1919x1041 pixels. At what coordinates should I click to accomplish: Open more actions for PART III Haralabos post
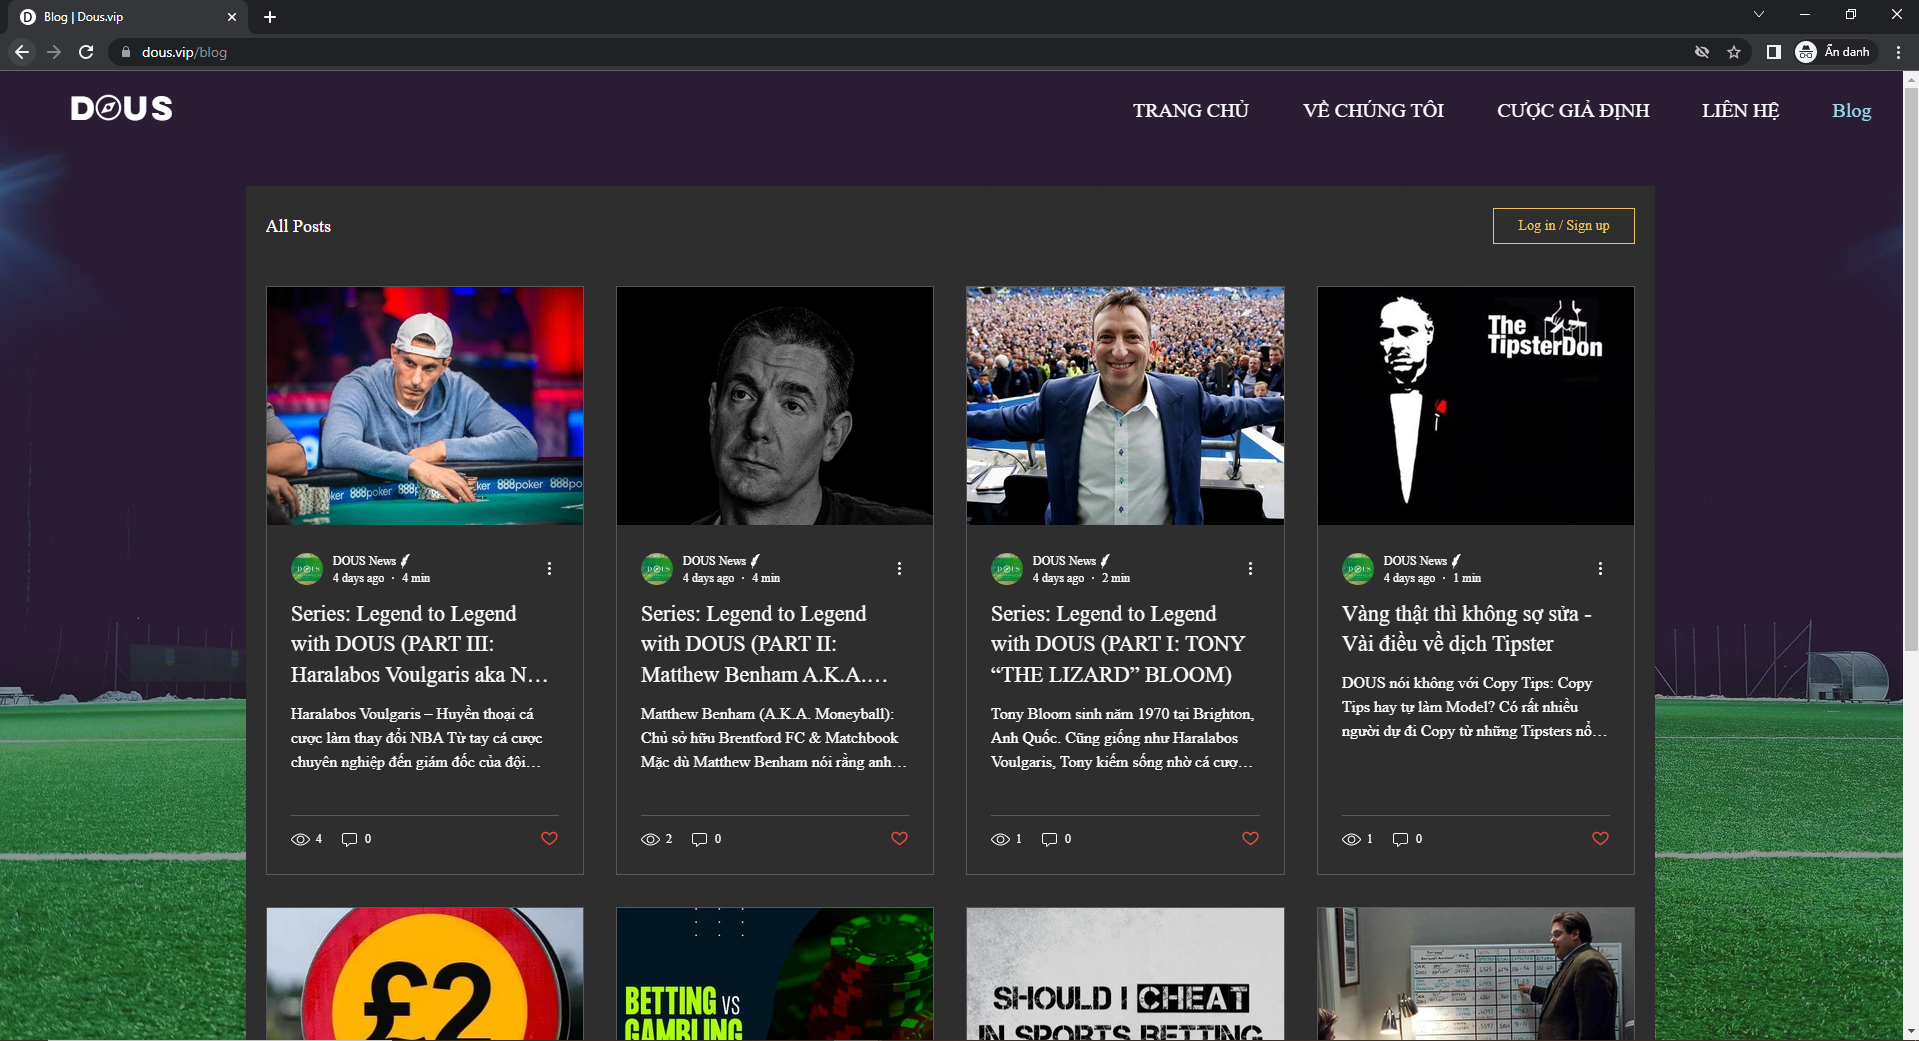pos(549,568)
